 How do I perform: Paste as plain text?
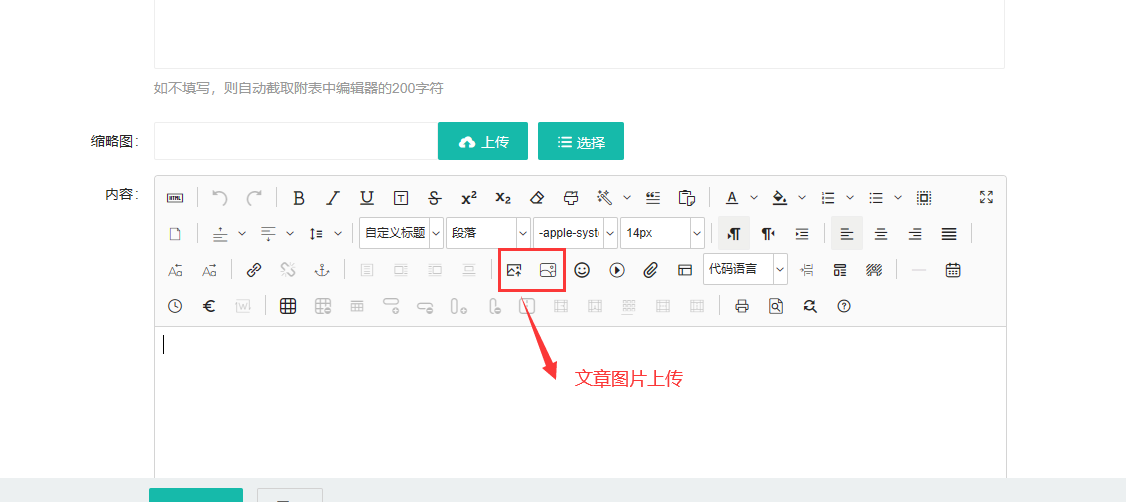pyautogui.click(x=687, y=197)
